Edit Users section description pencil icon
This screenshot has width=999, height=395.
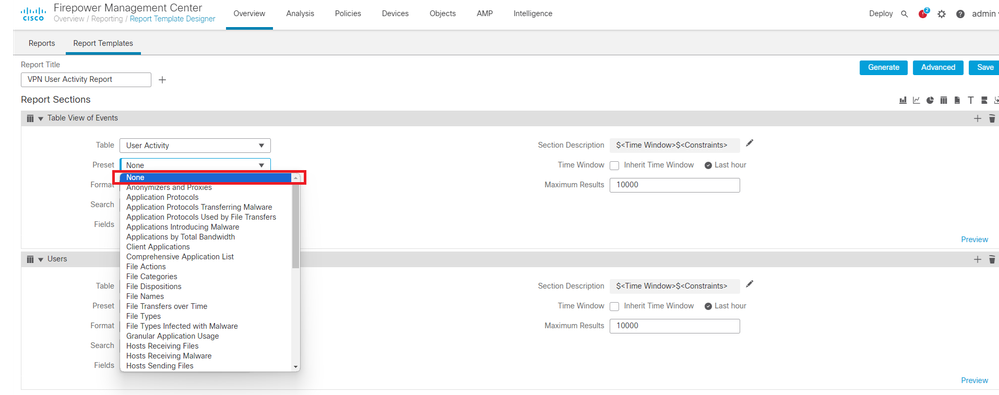(749, 284)
